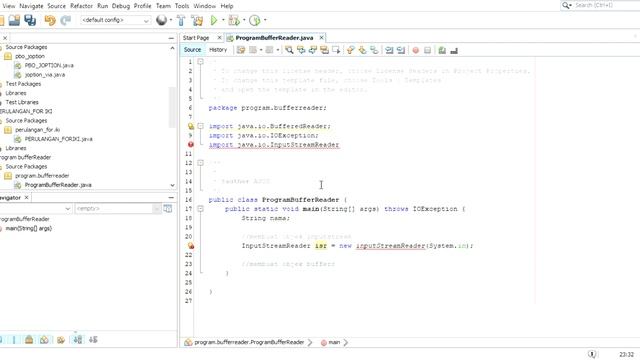Open the Debug menu

121,6
